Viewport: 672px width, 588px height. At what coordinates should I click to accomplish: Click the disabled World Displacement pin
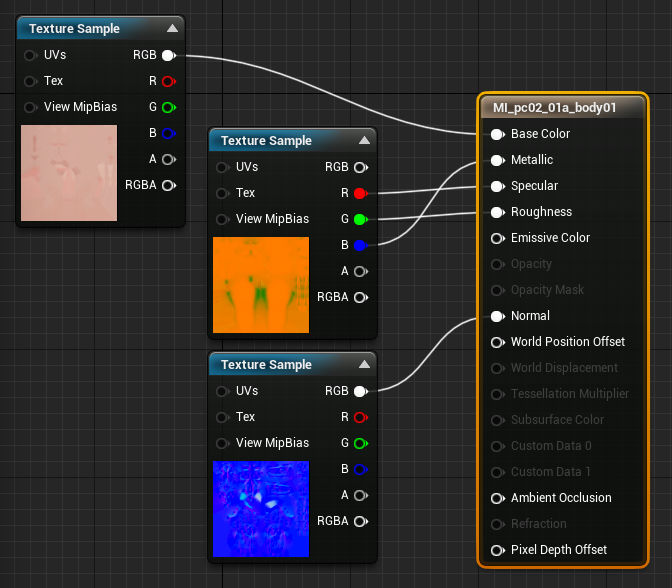(498, 368)
